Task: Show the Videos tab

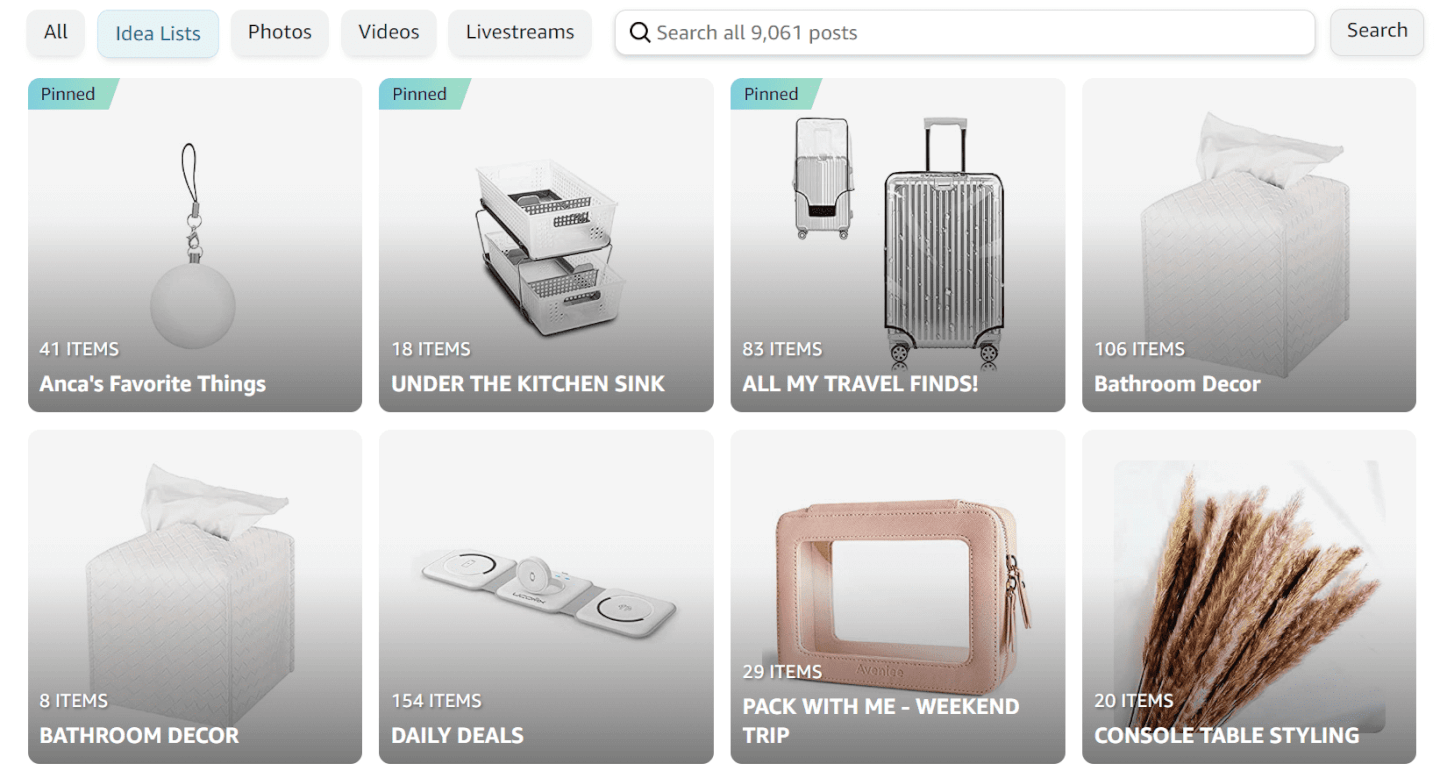Action: pos(389,32)
